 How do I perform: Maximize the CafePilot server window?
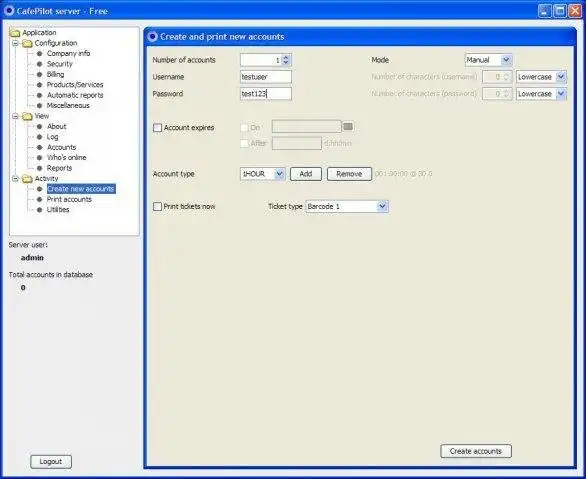[x=559, y=11]
